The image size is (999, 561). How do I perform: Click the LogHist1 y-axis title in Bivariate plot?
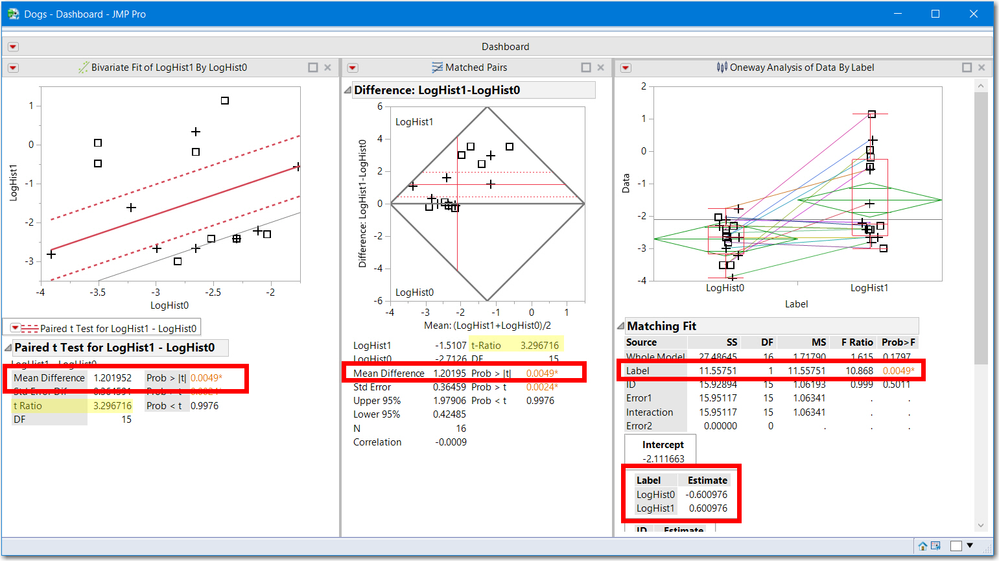point(13,183)
